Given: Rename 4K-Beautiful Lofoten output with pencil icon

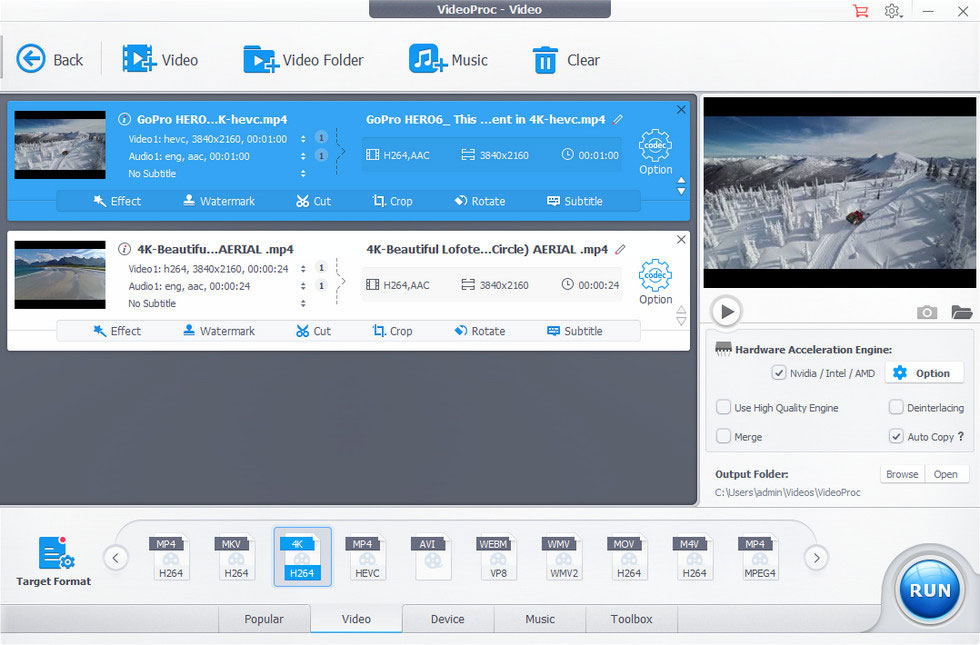Looking at the screenshot, I should click(x=620, y=249).
